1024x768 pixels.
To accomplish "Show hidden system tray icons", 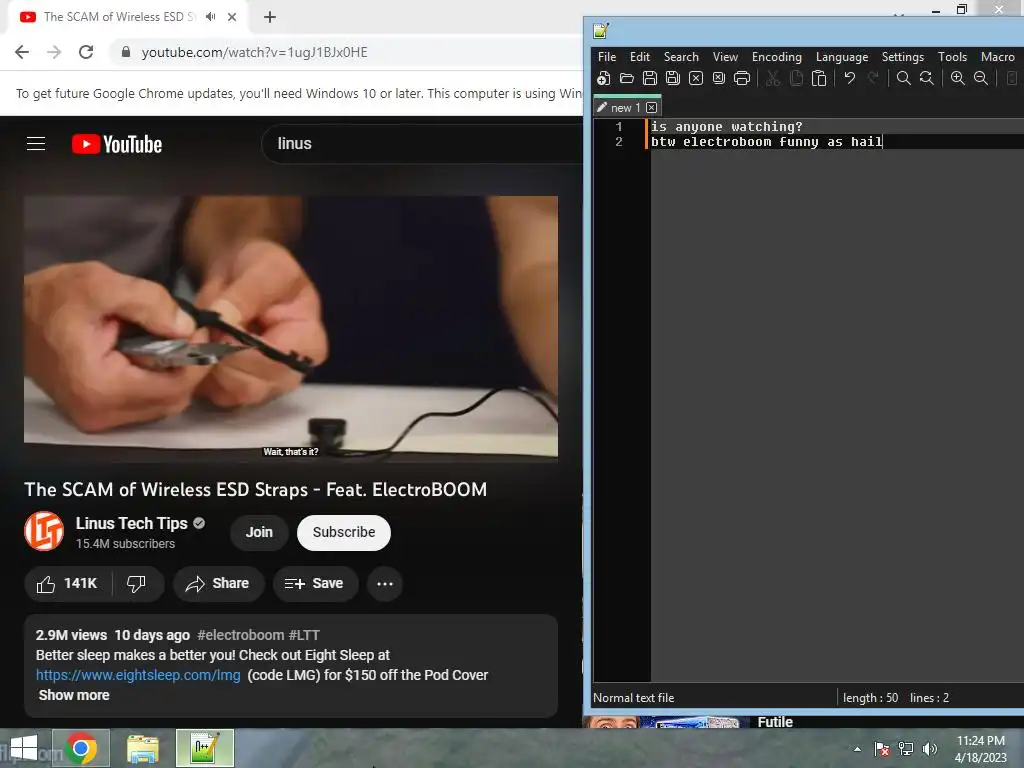I will coord(857,749).
